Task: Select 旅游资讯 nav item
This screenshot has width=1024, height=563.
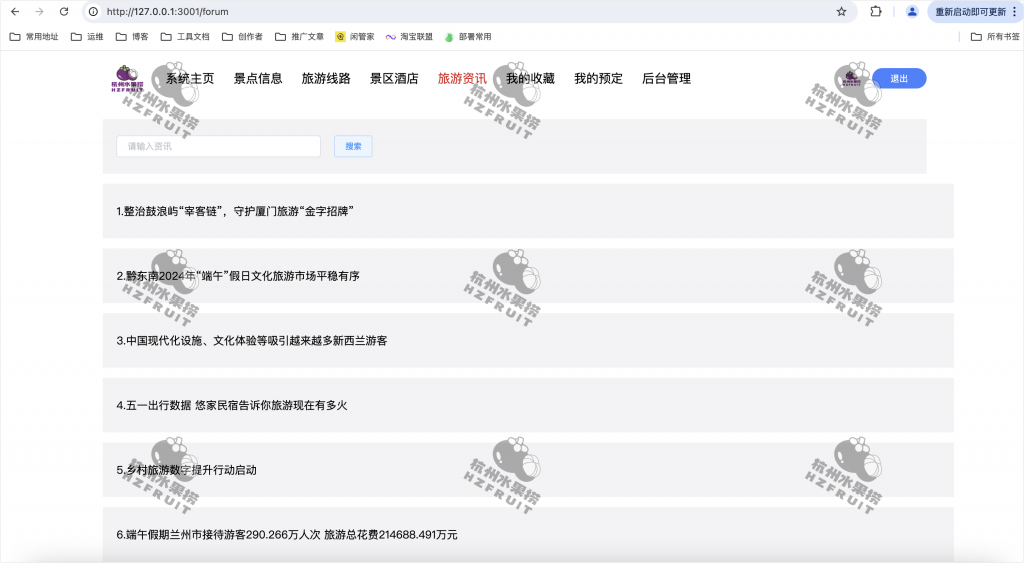Action: pyautogui.click(x=462, y=78)
